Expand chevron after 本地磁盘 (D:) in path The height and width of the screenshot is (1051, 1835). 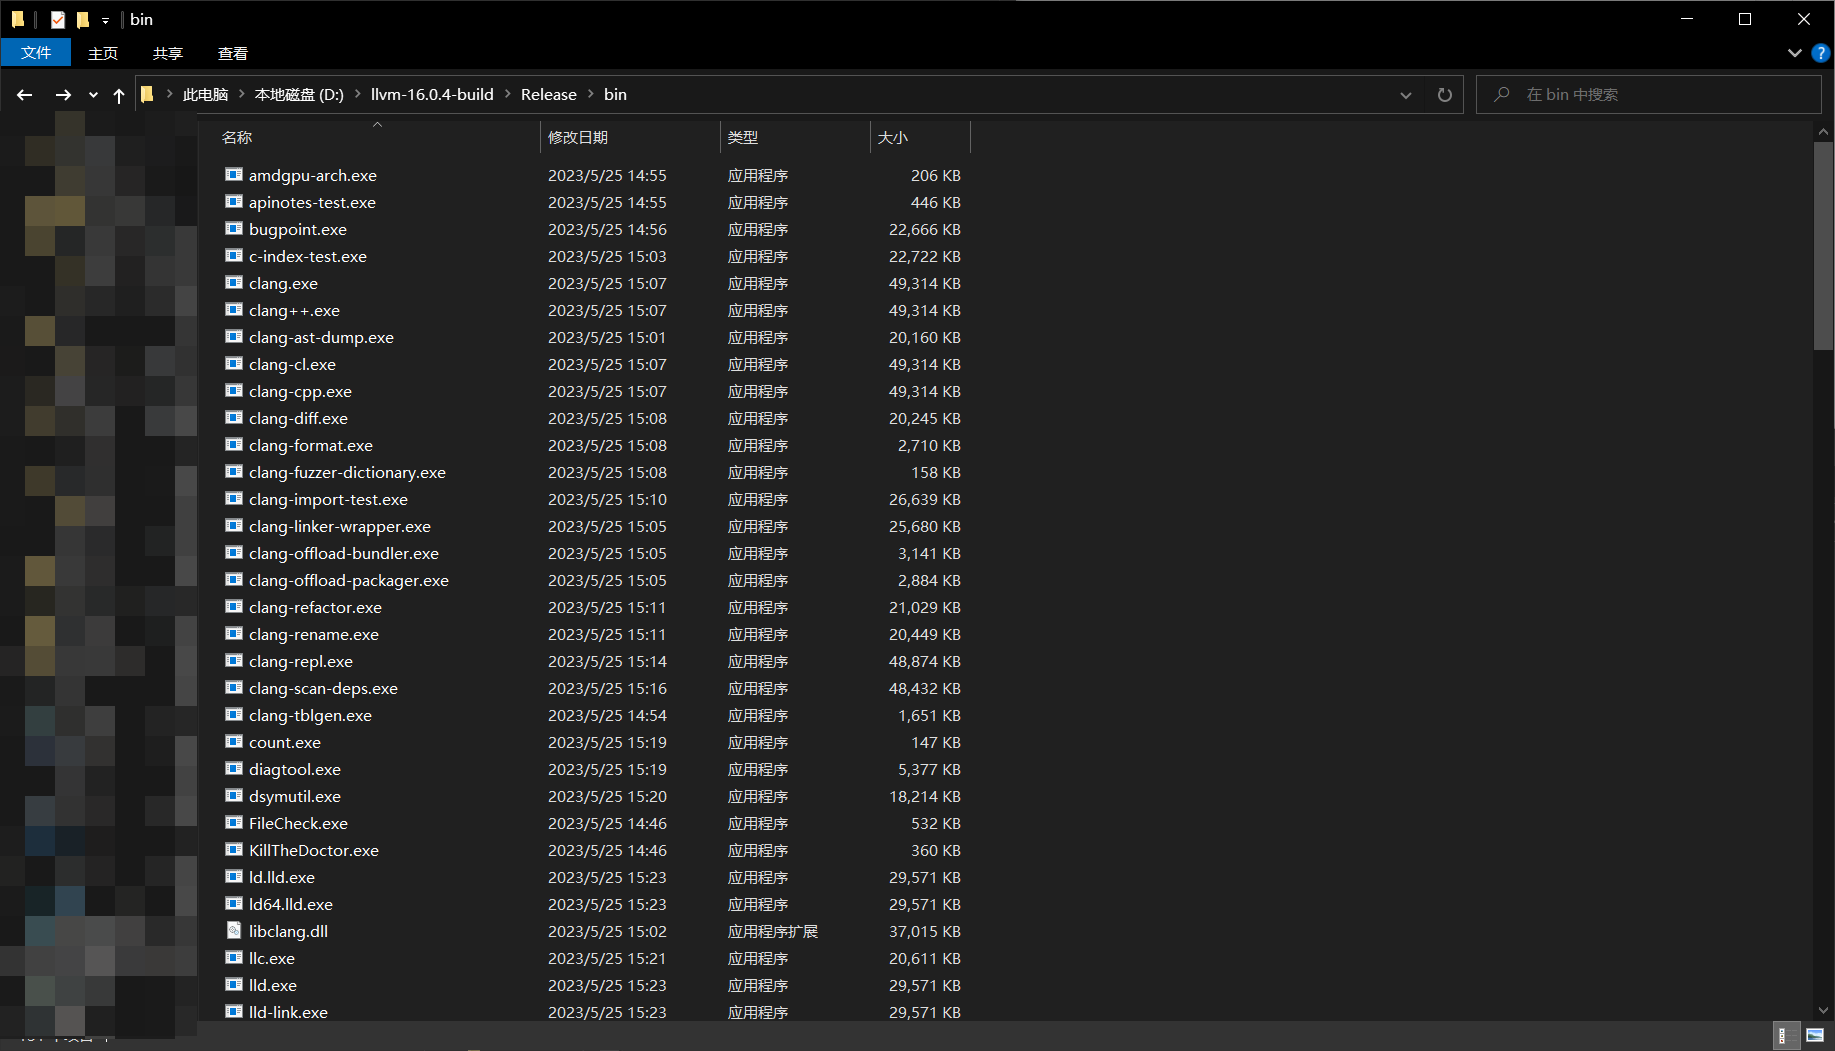tap(358, 94)
